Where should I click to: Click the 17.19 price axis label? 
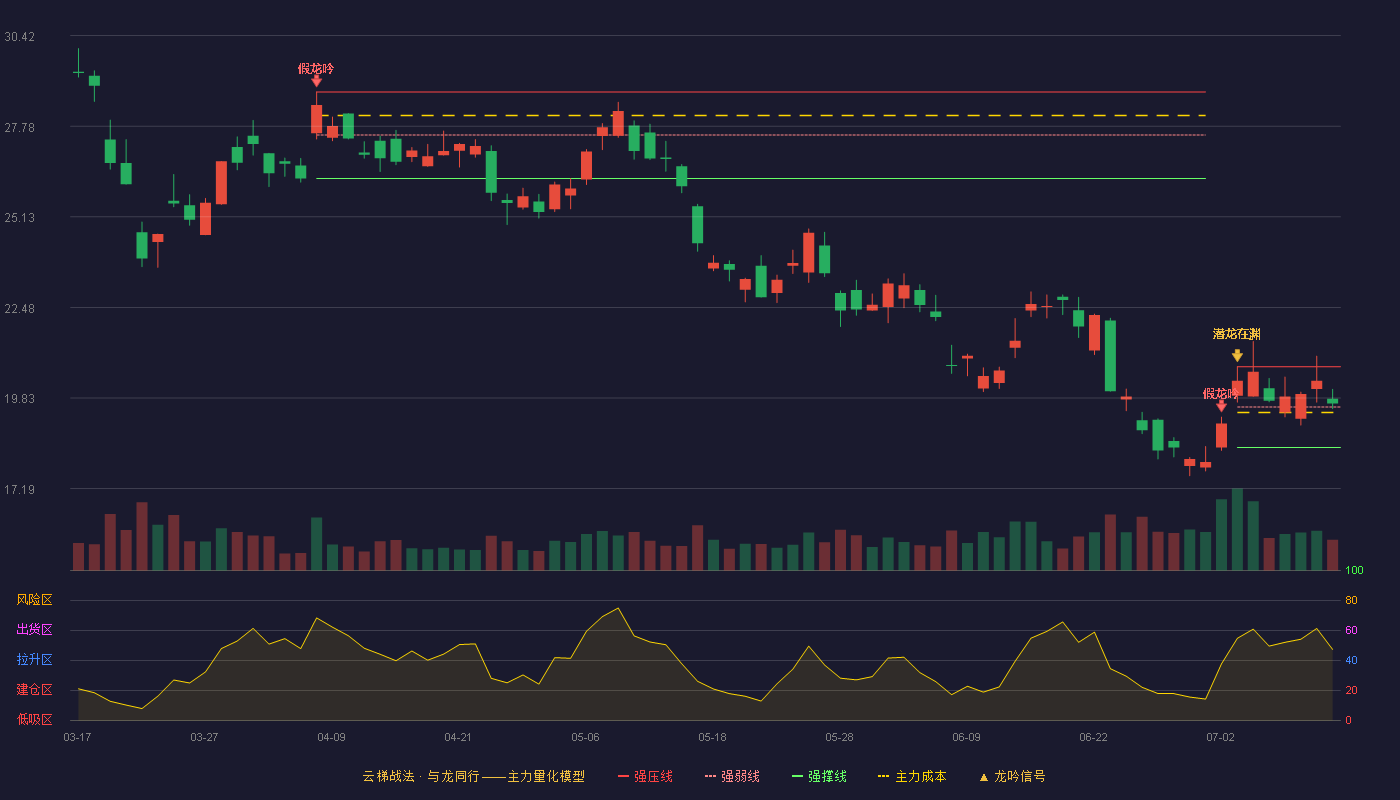pos(19,490)
